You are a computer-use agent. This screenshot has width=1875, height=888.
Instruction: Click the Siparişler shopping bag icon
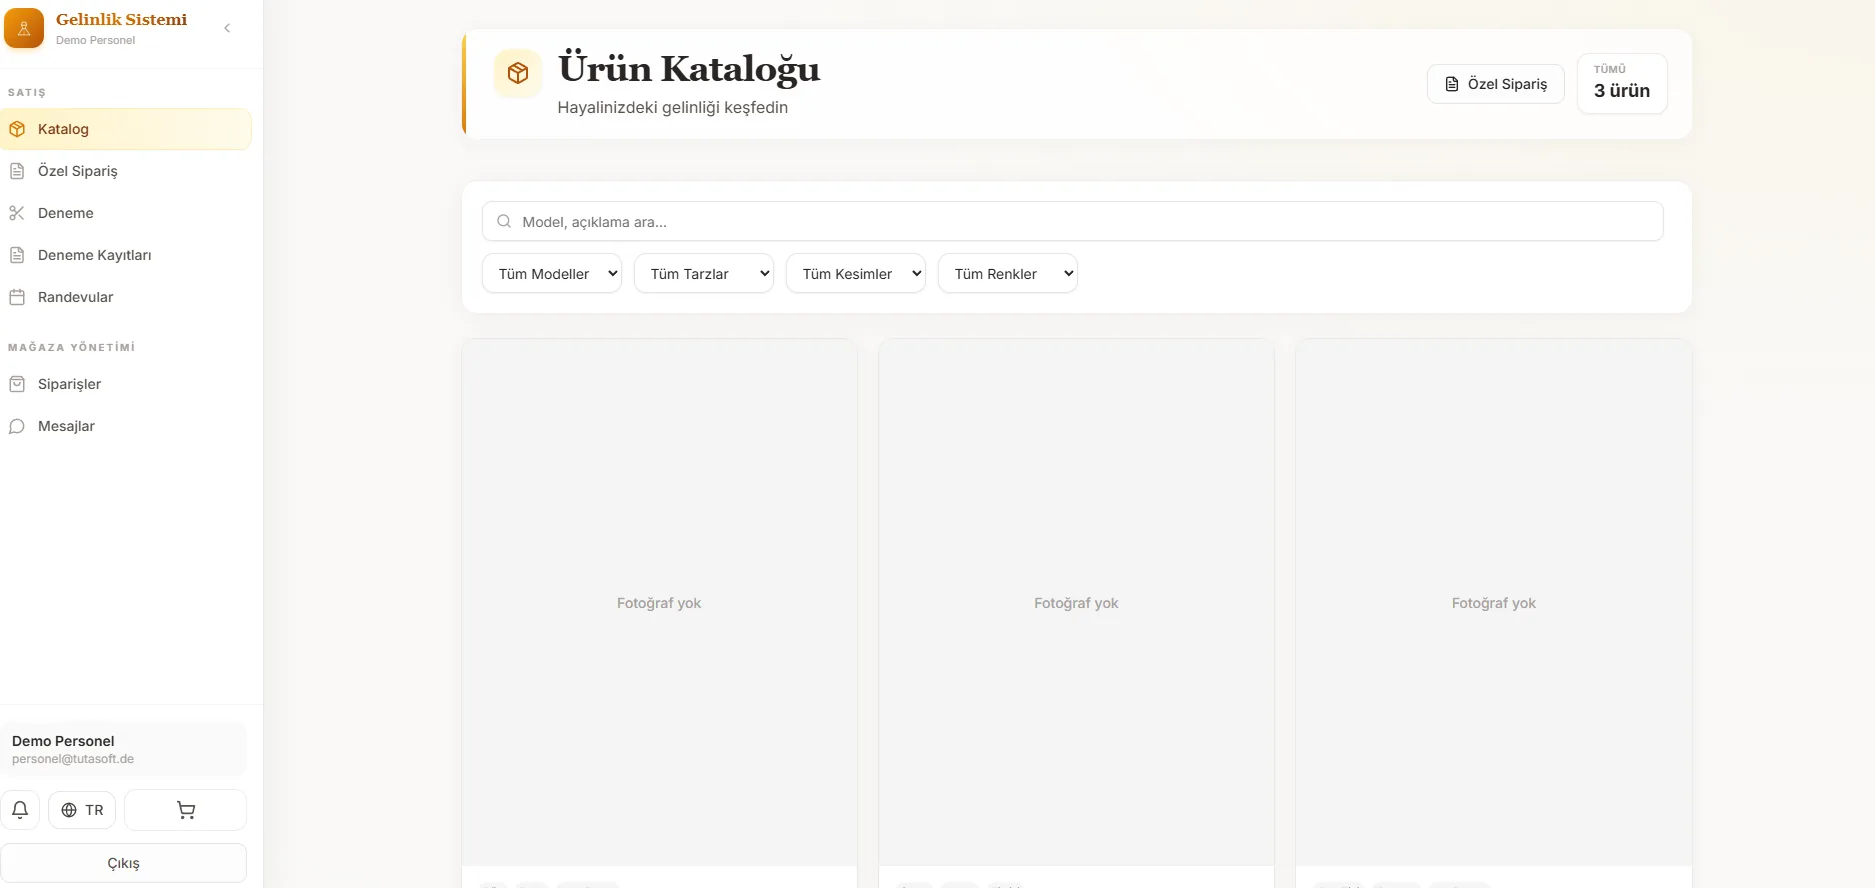point(17,384)
